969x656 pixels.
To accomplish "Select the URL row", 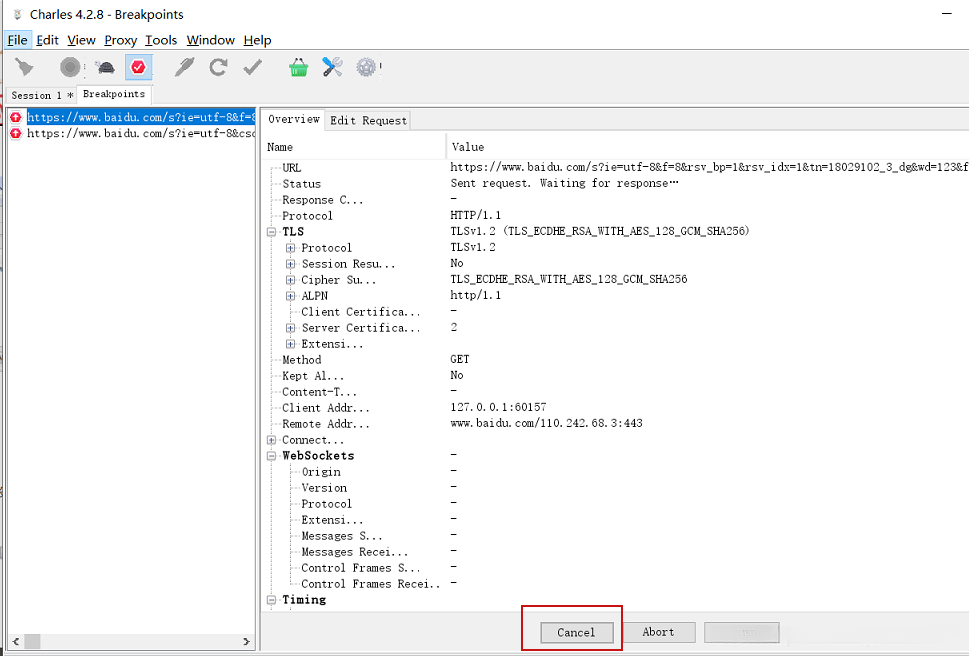I will [615, 167].
